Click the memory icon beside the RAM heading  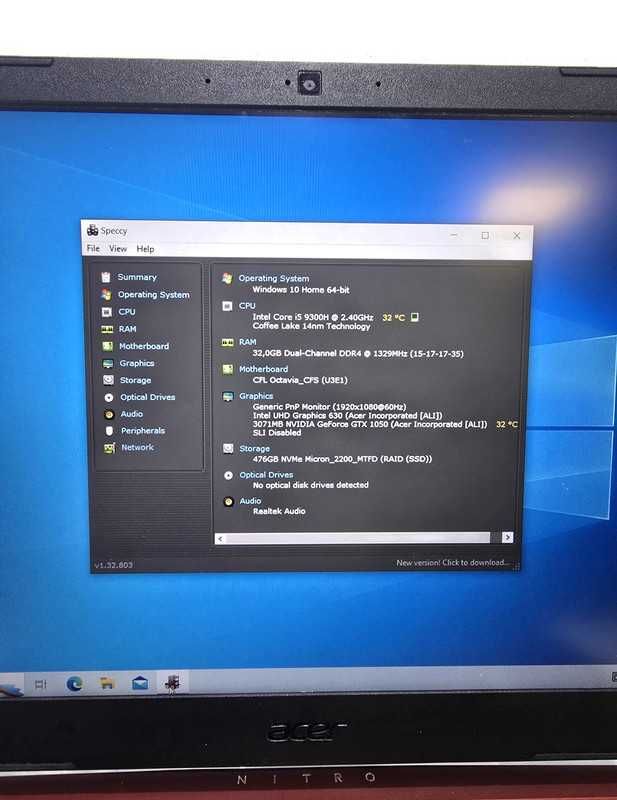click(x=228, y=342)
